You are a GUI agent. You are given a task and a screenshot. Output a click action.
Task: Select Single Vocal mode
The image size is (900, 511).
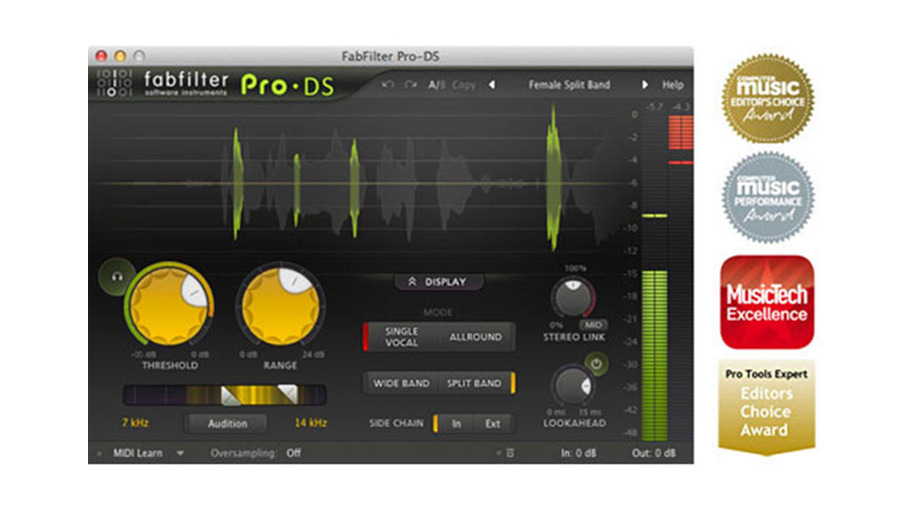coord(401,337)
